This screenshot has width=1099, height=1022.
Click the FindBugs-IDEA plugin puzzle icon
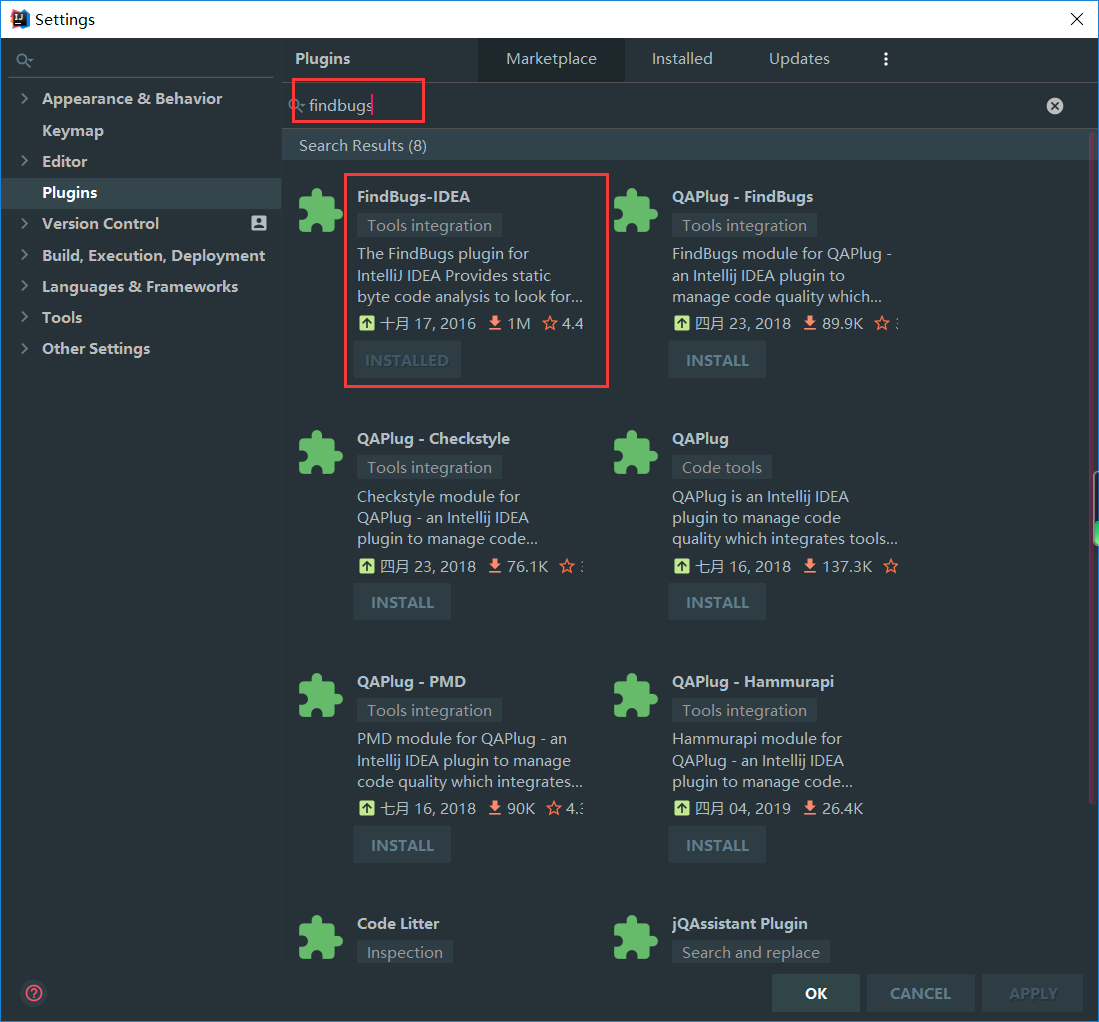pos(320,211)
